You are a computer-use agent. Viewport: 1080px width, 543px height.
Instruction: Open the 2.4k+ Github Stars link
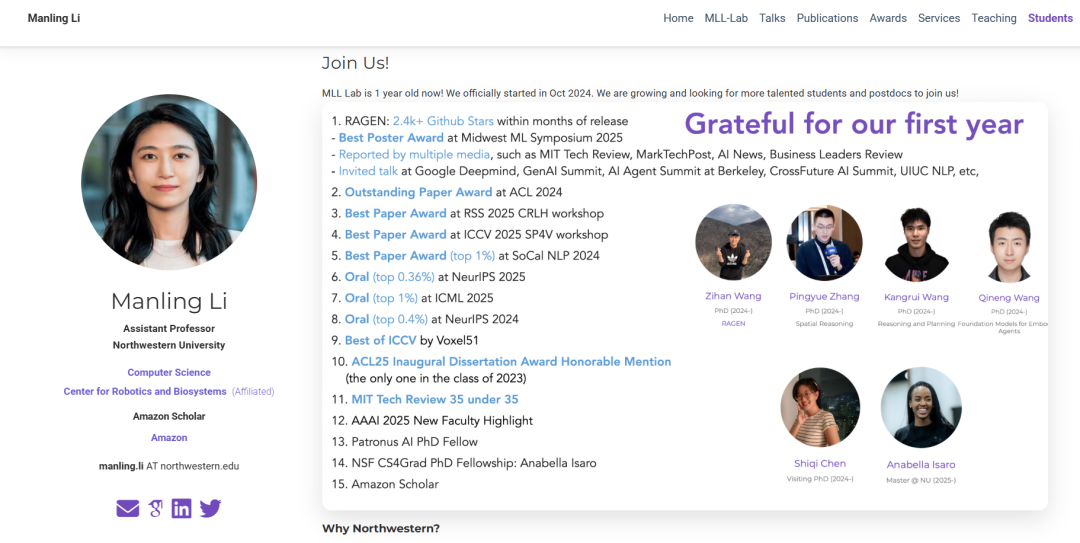pos(443,121)
